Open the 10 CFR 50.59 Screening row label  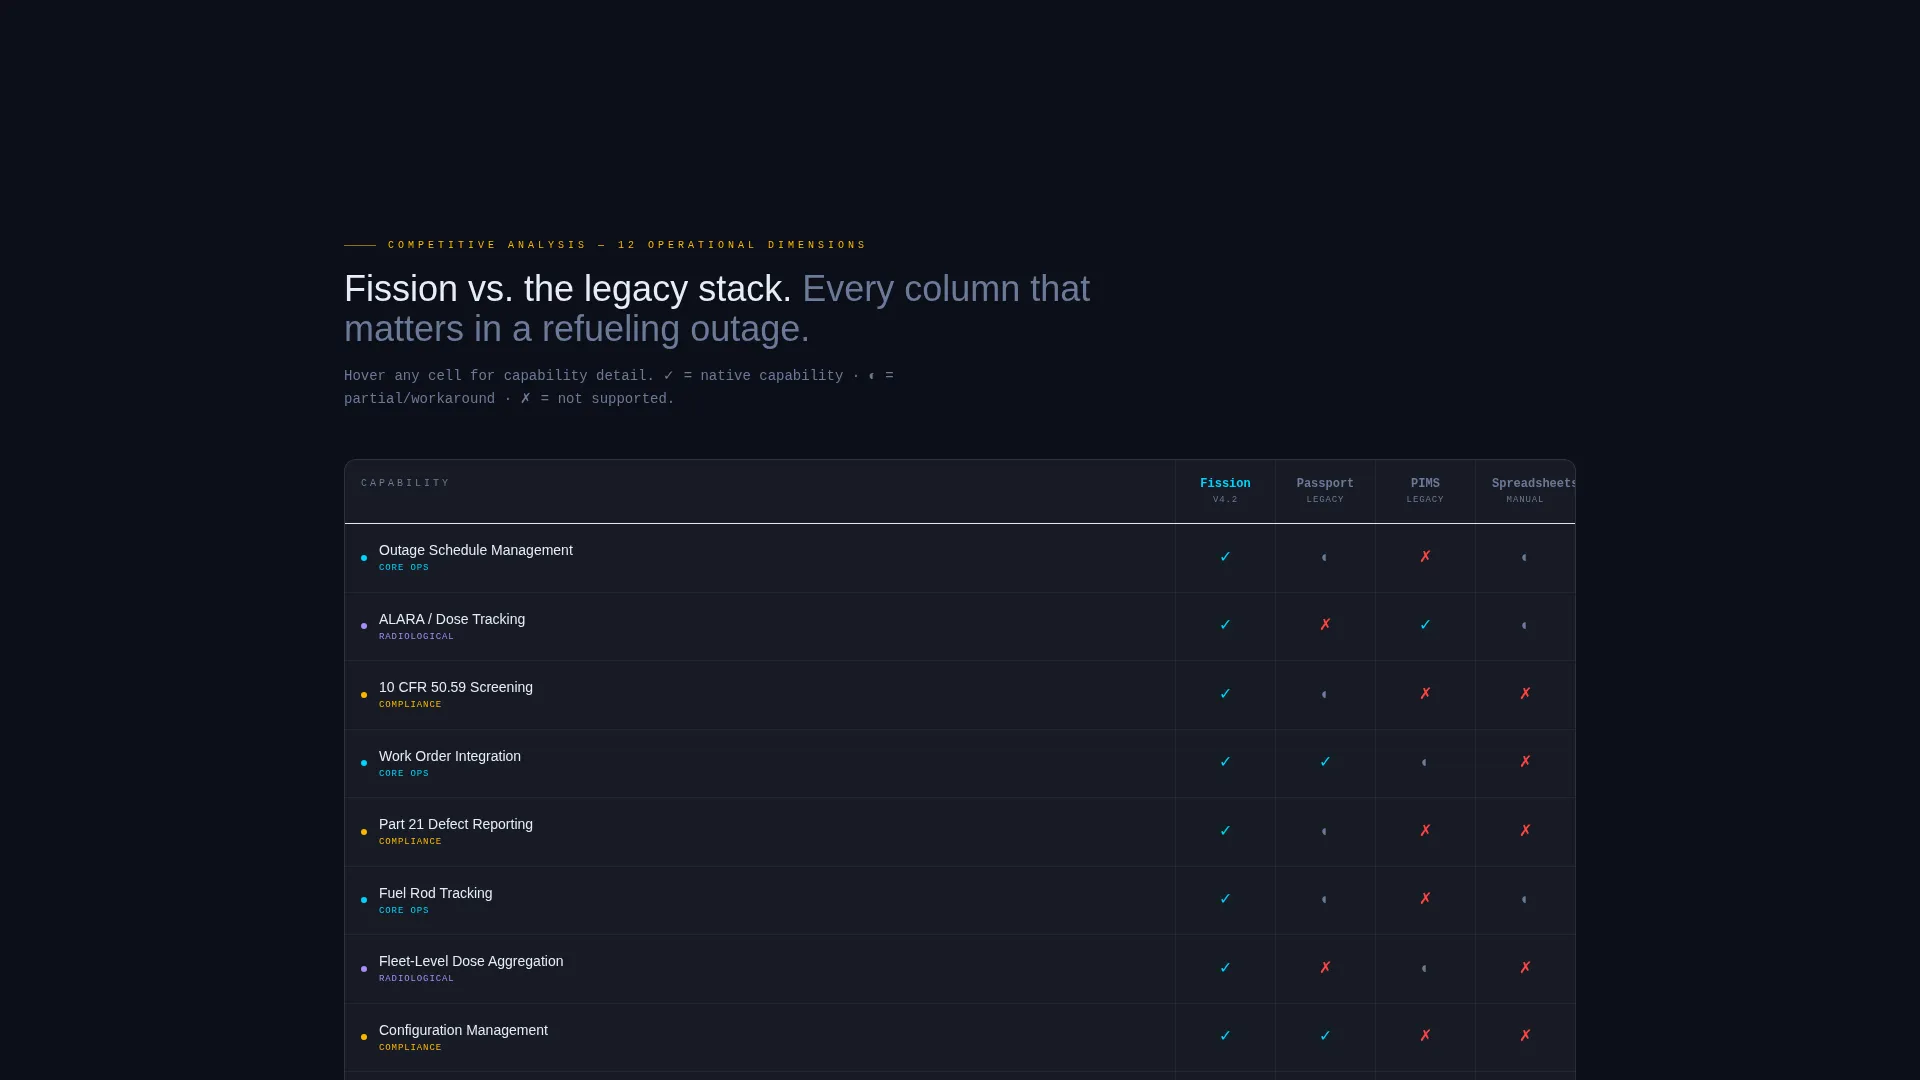pyautogui.click(x=456, y=688)
